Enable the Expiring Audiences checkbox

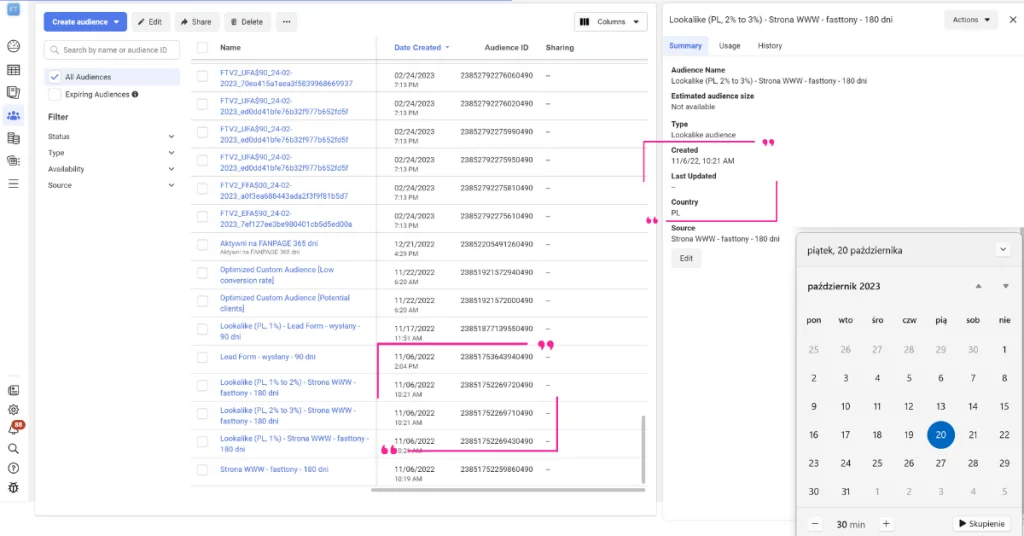coord(55,94)
